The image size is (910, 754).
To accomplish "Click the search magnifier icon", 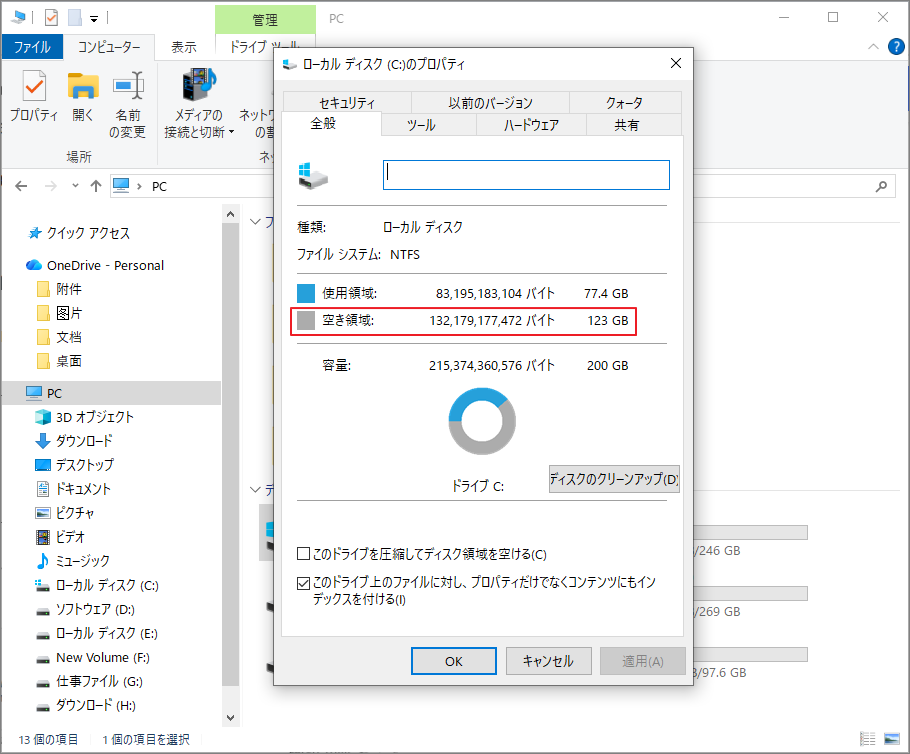I will point(881,186).
